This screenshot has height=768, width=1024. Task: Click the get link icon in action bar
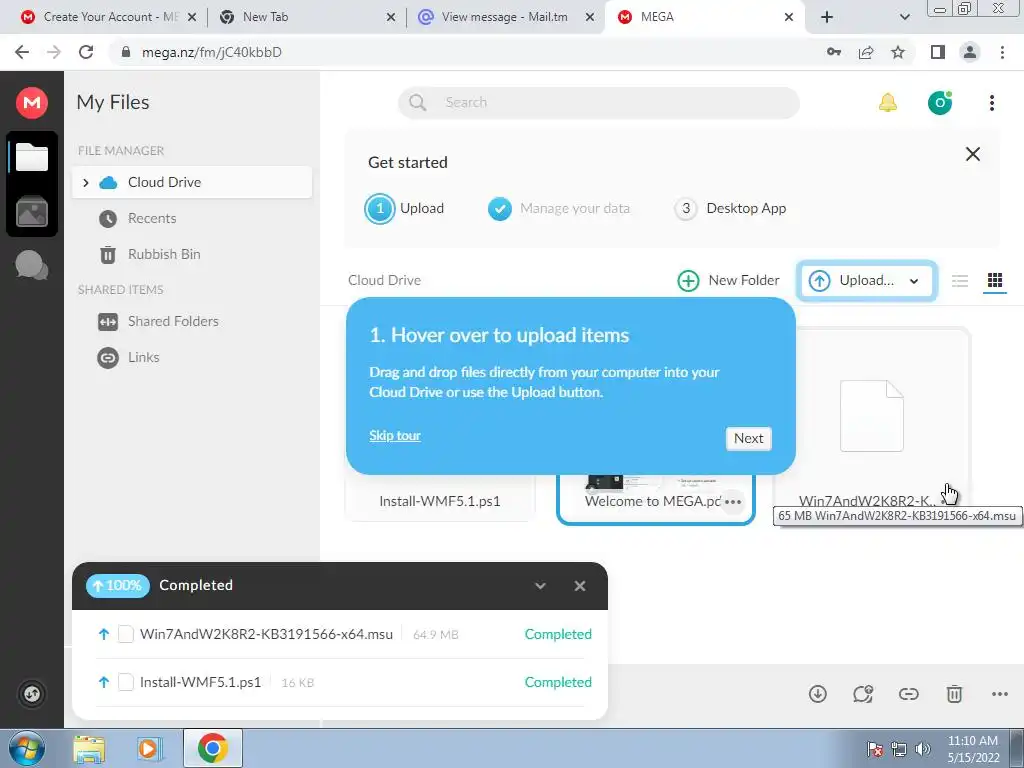[908, 694]
